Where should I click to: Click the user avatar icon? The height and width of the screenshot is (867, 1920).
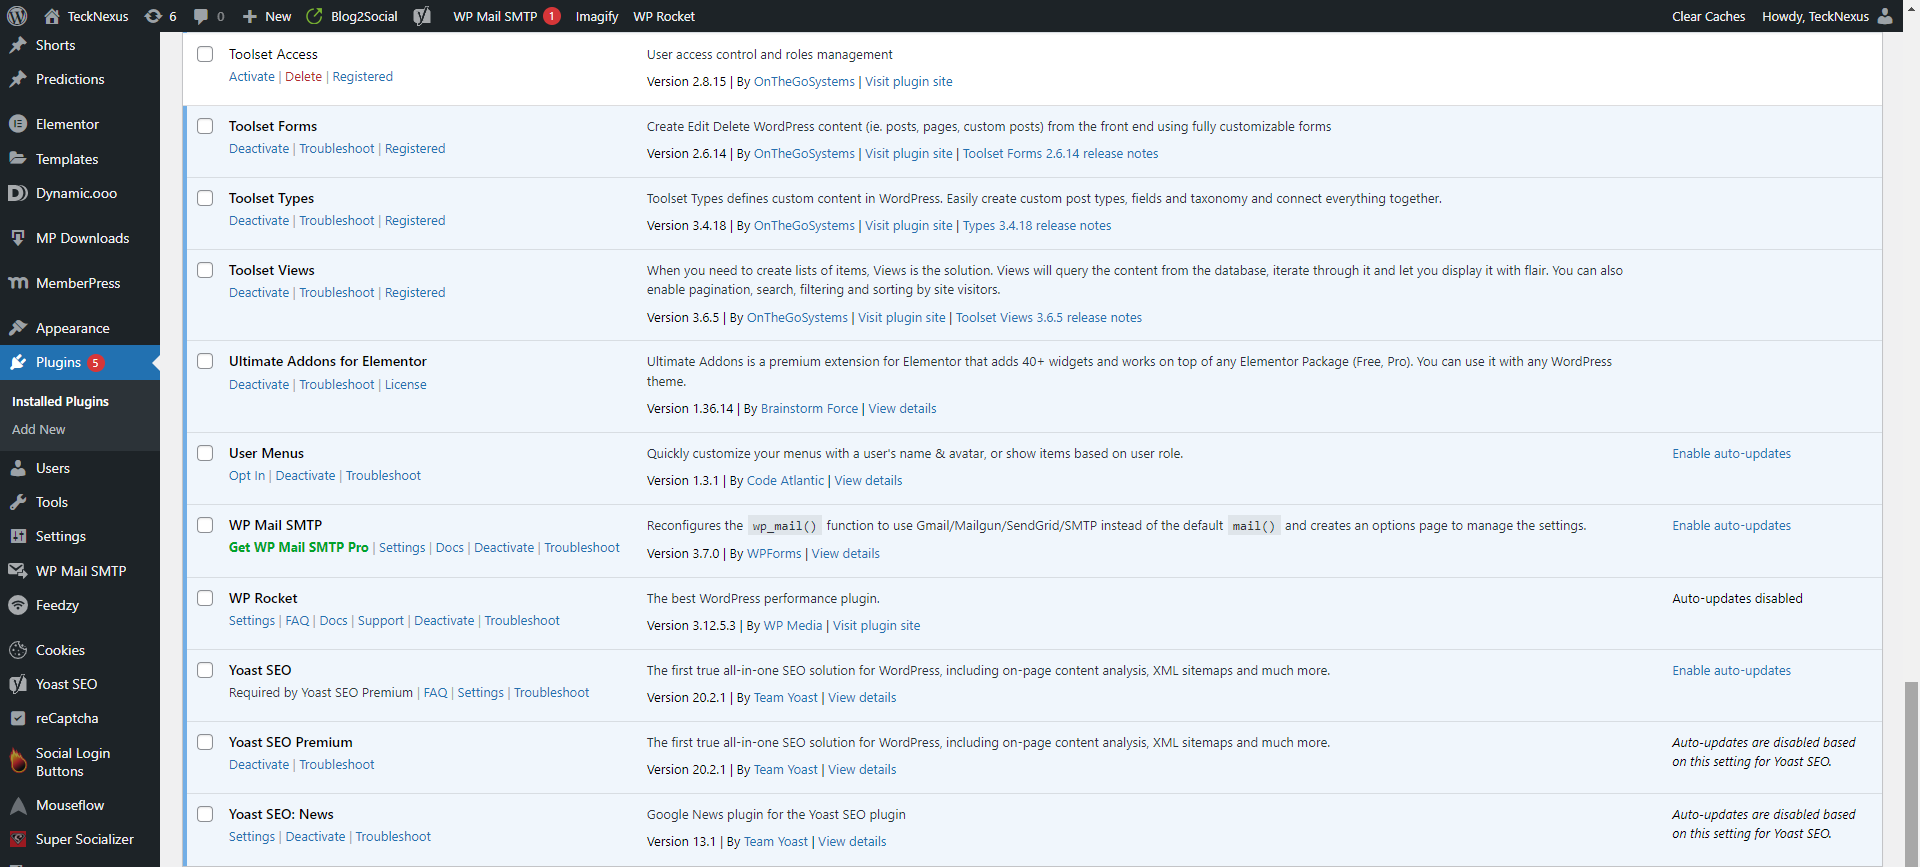click(x=1885, y=16)
